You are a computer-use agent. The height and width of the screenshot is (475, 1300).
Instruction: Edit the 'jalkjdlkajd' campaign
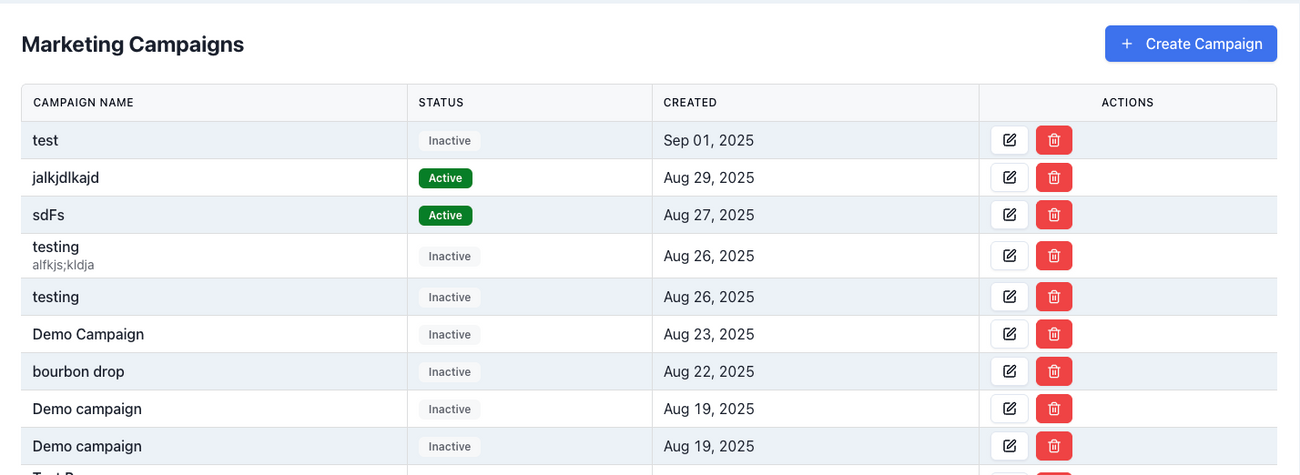coord(1009,178)
